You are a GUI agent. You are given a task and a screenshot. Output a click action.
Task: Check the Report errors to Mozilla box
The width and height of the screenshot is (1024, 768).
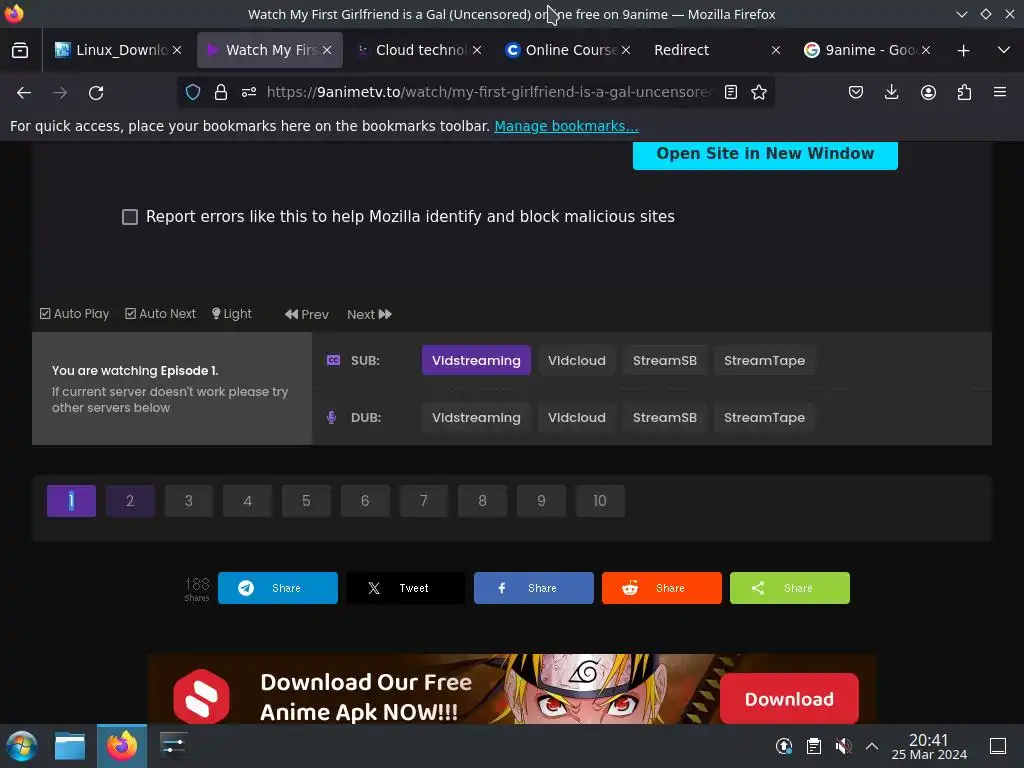[x=130, y=217]
